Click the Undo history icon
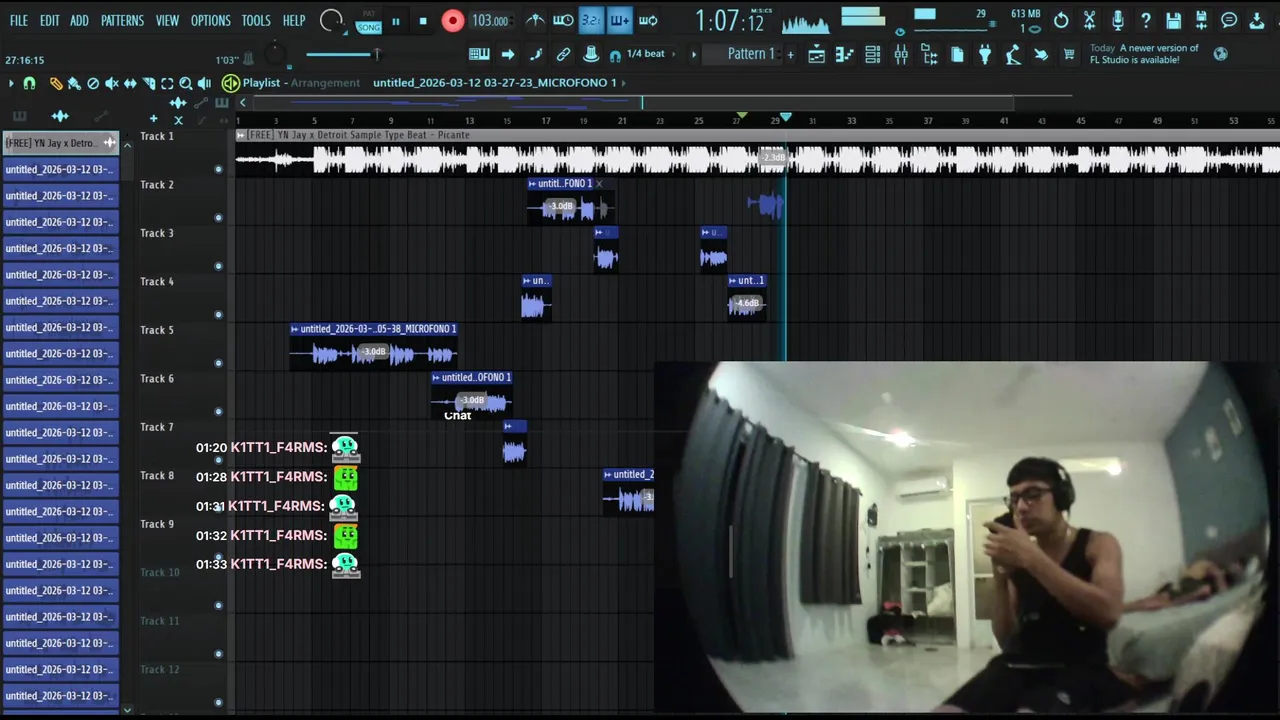 tap(1061, 20)
